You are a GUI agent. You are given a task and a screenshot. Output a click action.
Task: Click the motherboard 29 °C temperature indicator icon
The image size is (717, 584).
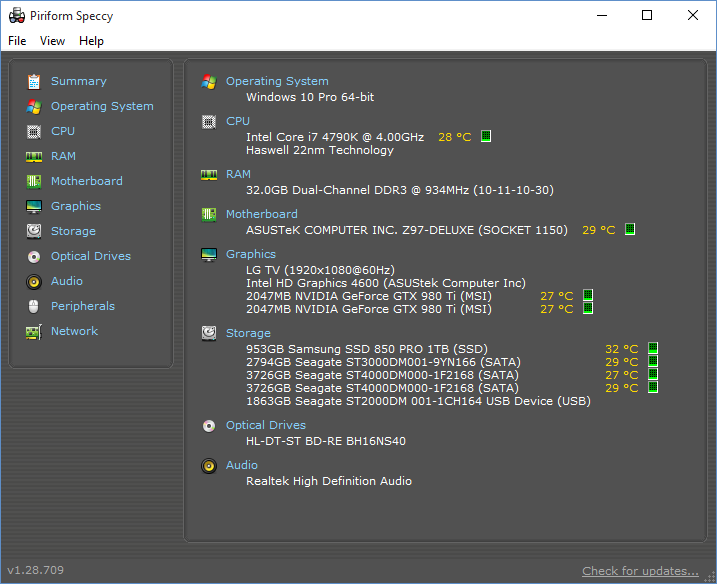point(630,229)
